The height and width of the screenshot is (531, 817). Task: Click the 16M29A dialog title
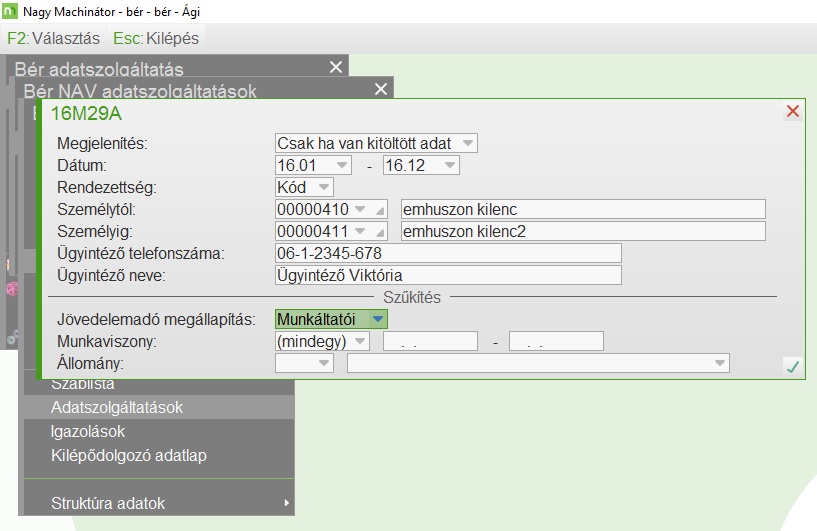pos(86,113)
